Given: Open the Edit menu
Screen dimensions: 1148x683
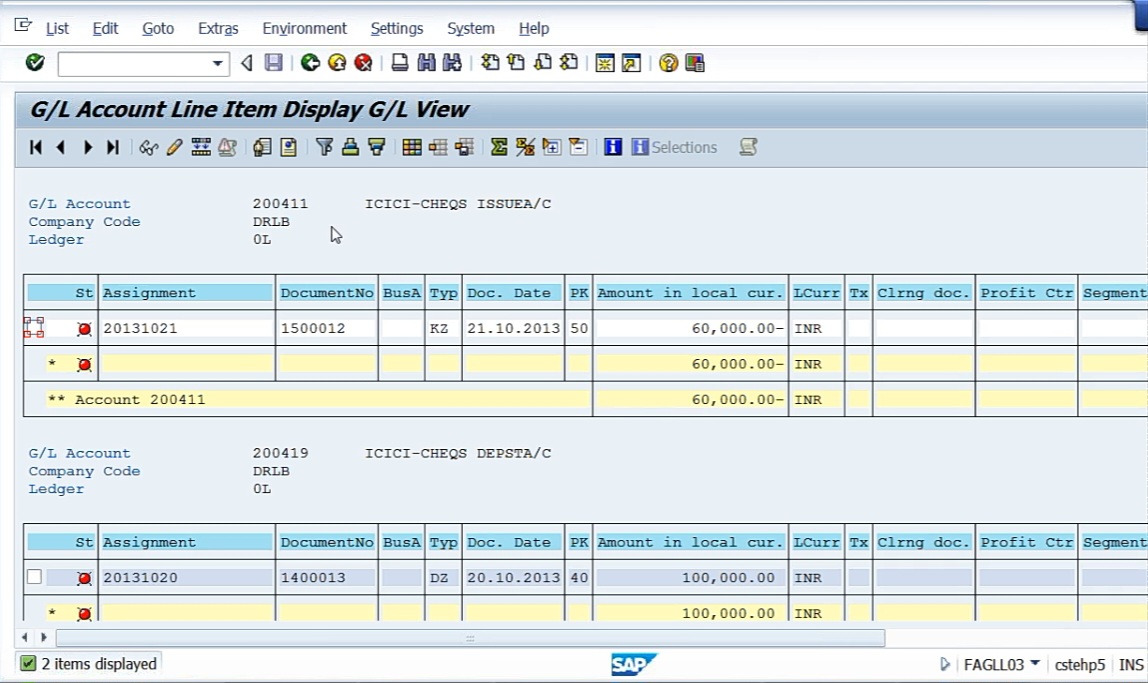Looking at the screenshot, I should coord(105,29).
